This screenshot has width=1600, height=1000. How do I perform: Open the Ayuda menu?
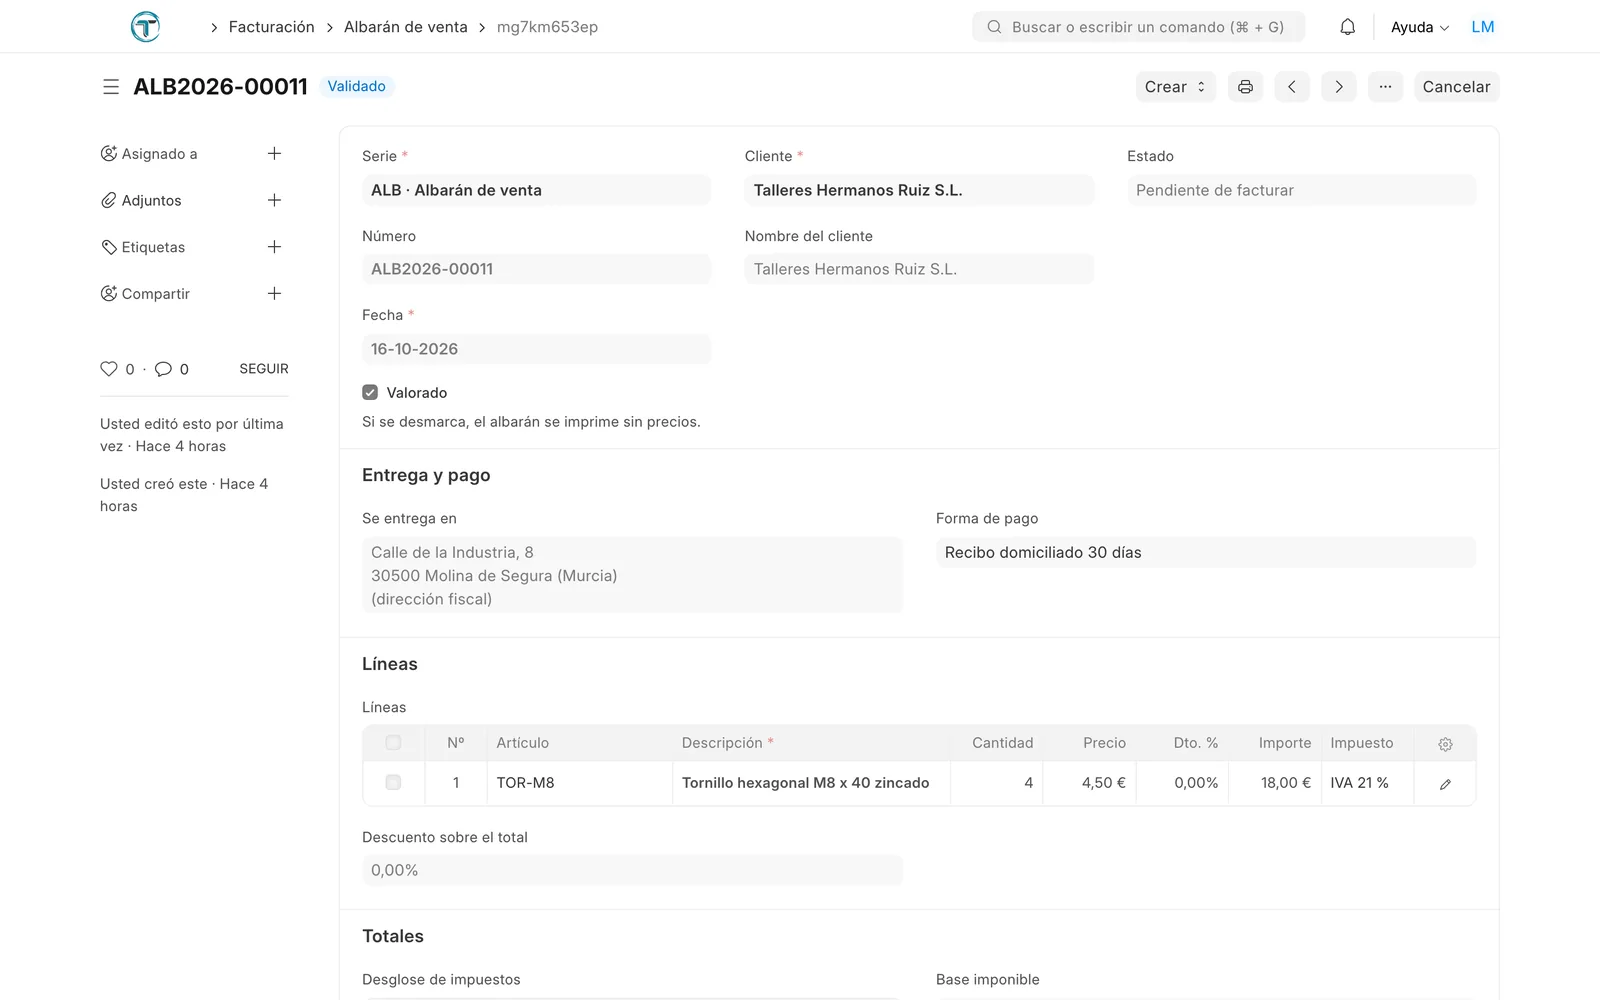pyautogui.click(x=1420, y=27)
